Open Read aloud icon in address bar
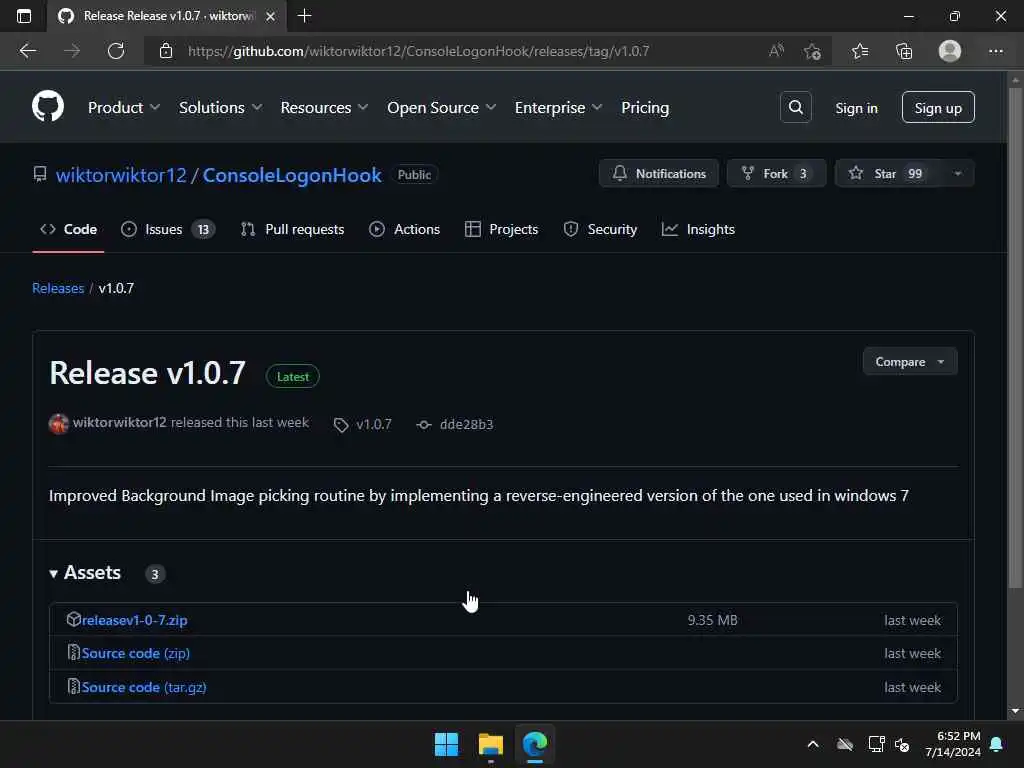This screenshot has height=768, width=1024. click(776, 51)
